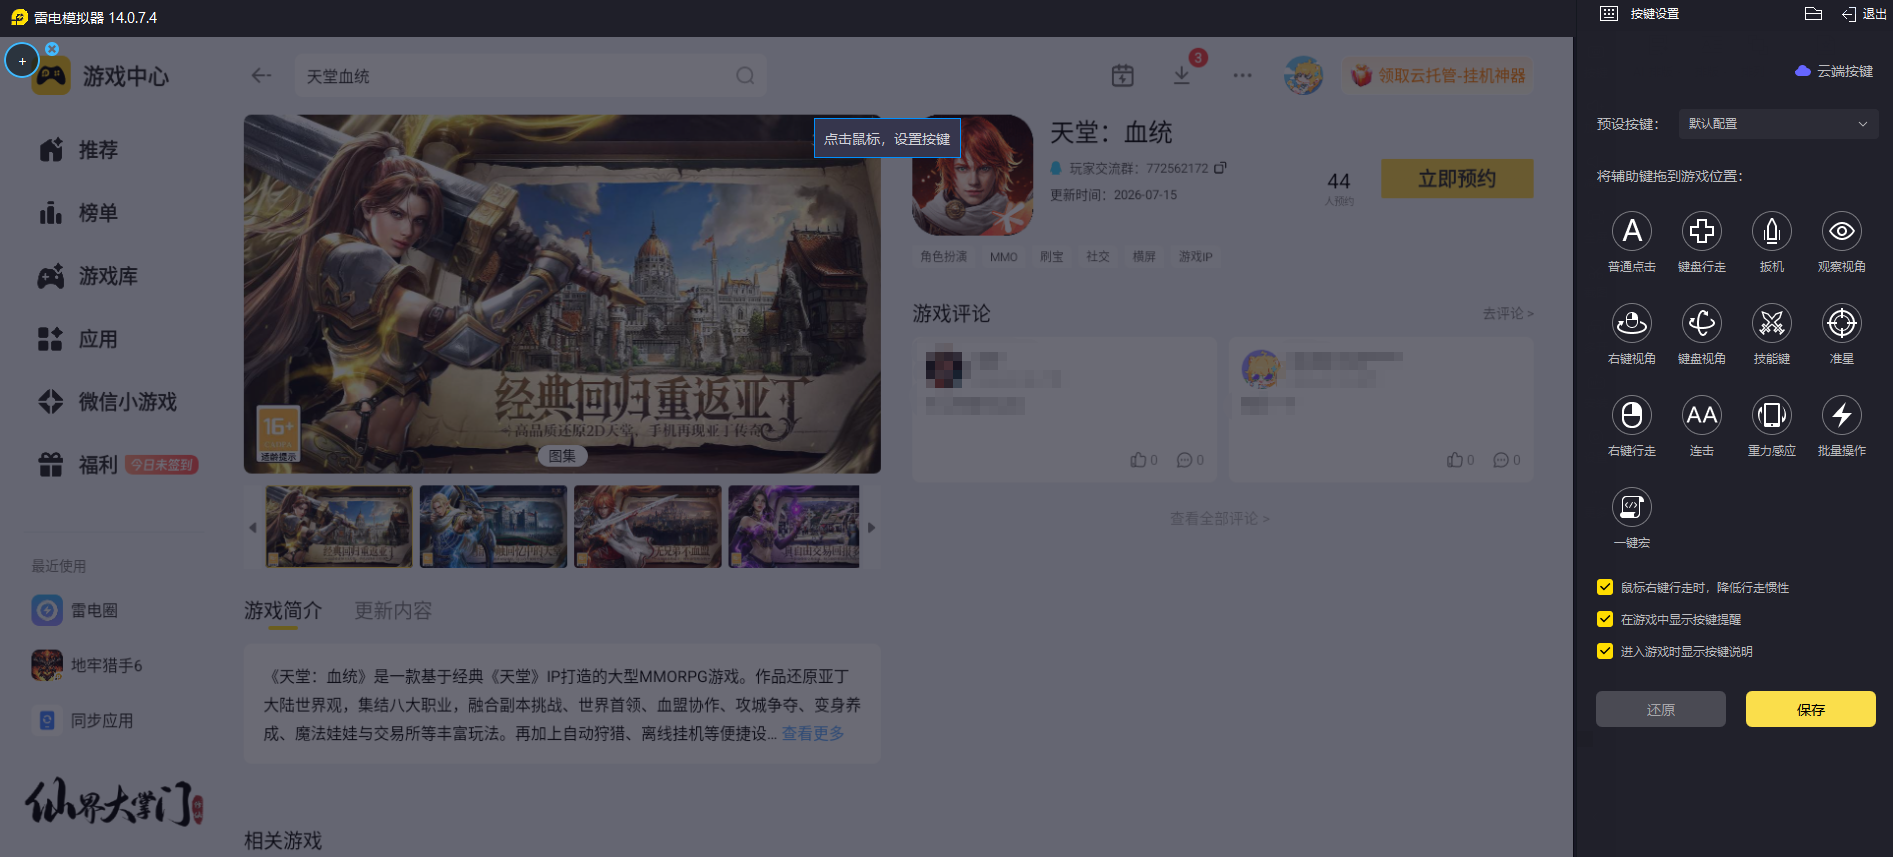Switch to the 更新内容 tab
1893x857 pixels.
tap(393, 611)
